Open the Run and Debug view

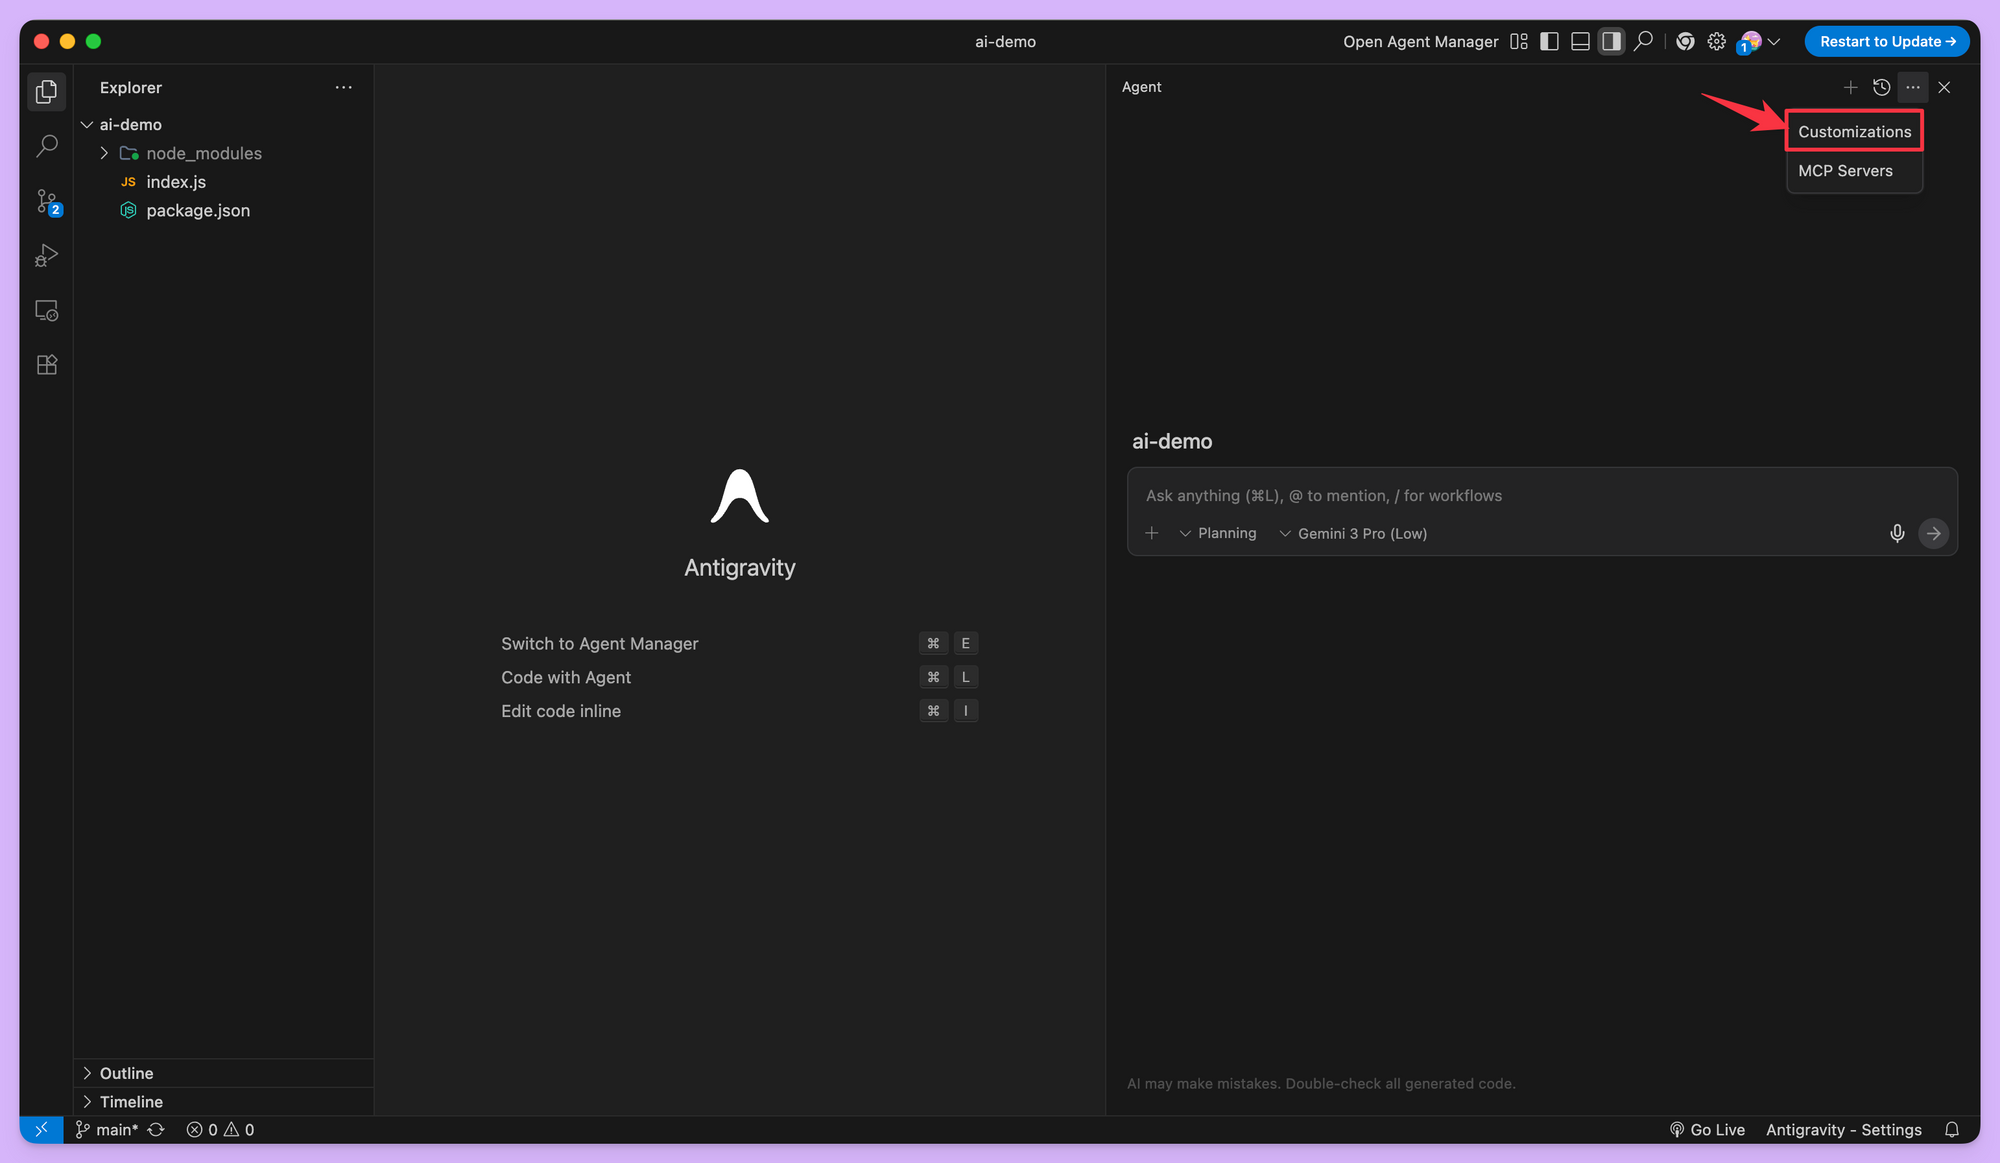click(47, 256)
